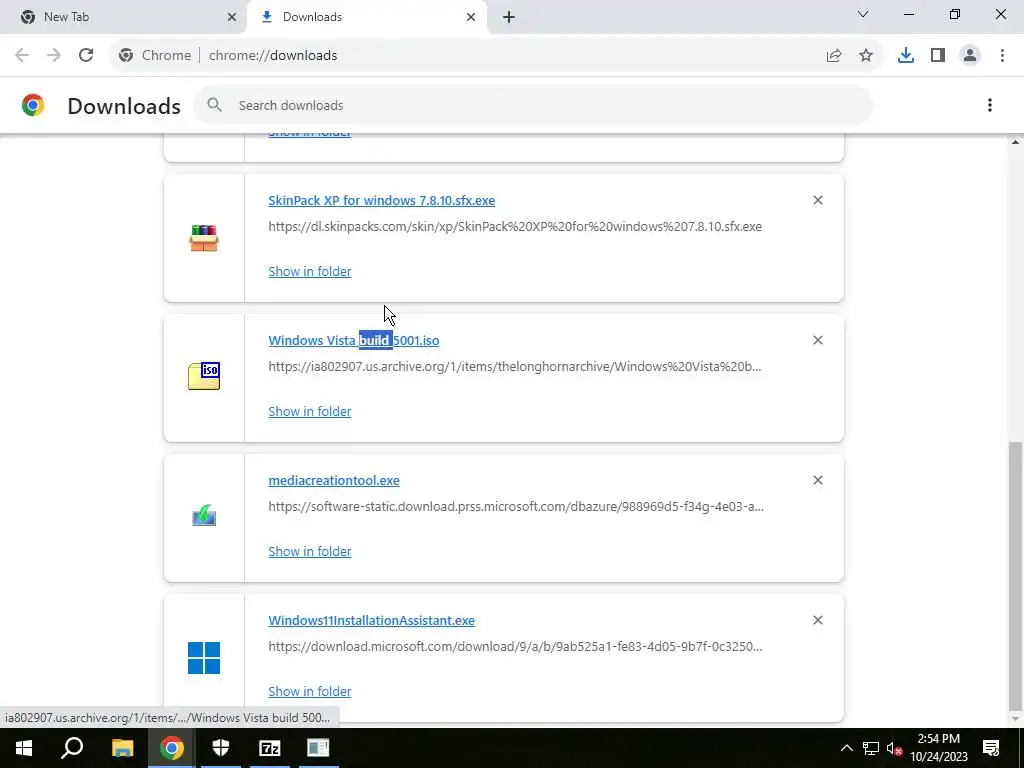
Task: Open the Windows Start menu
Action: coord(24,748)
